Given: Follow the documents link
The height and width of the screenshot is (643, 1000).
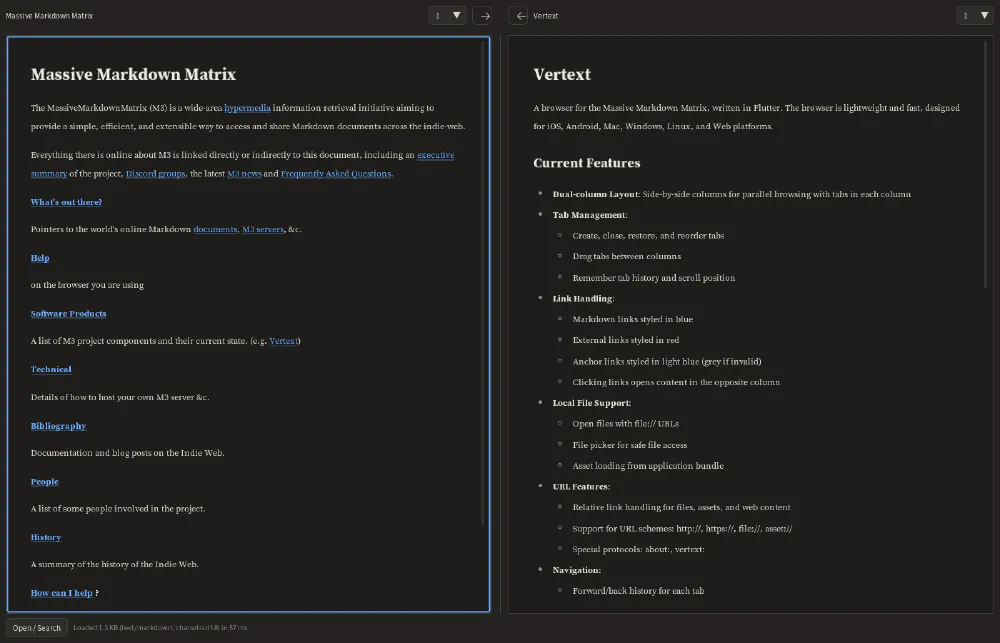Looking at the screenshot, I should (x=215, y=229).
